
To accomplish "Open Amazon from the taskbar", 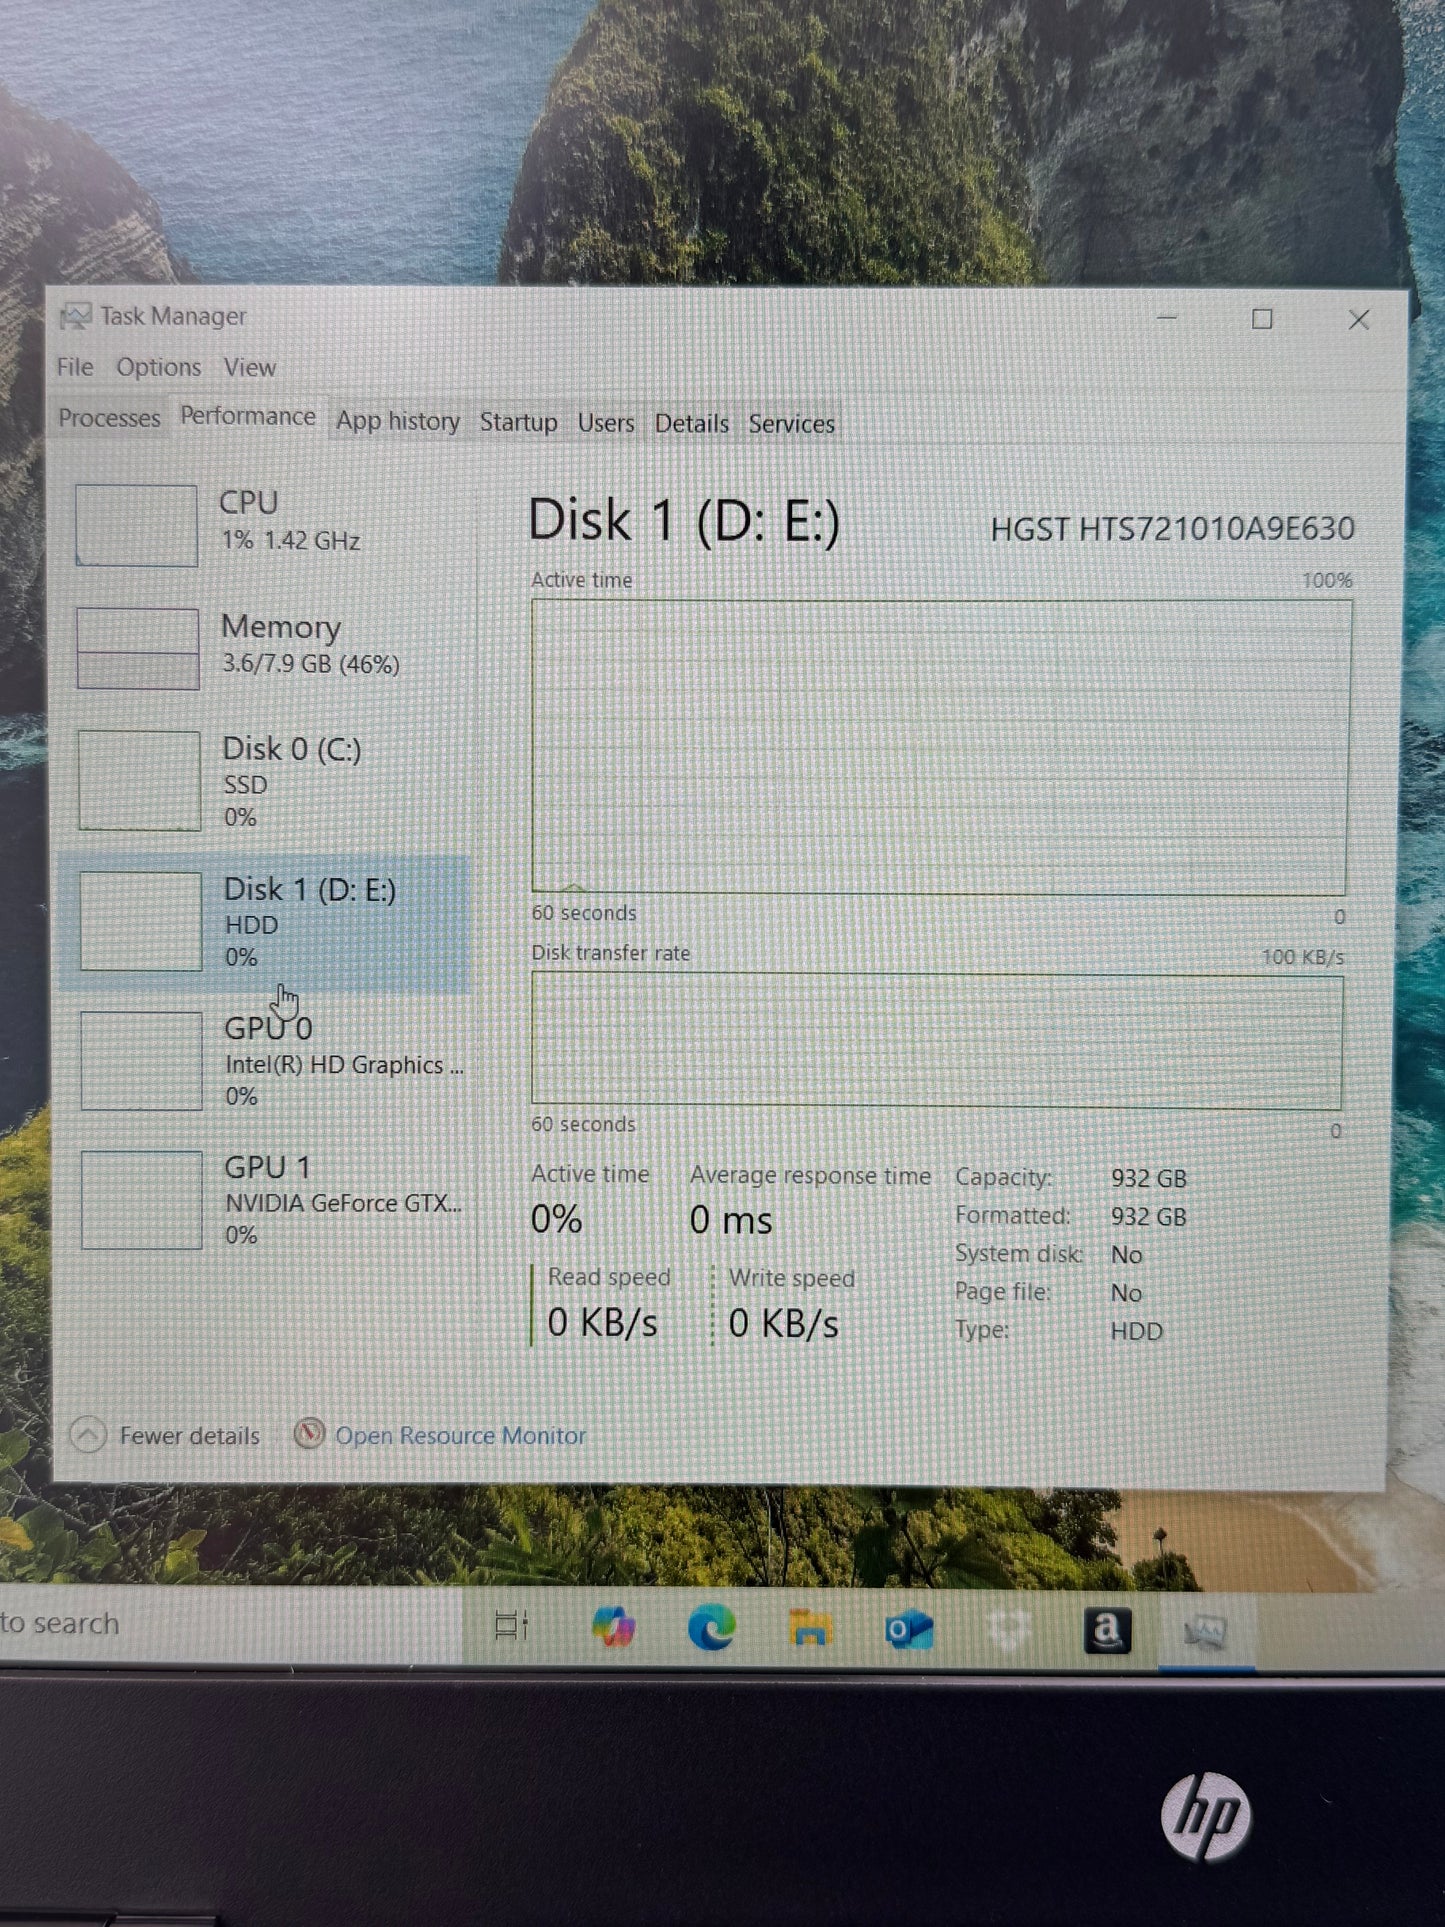I will point(1107,1631).
